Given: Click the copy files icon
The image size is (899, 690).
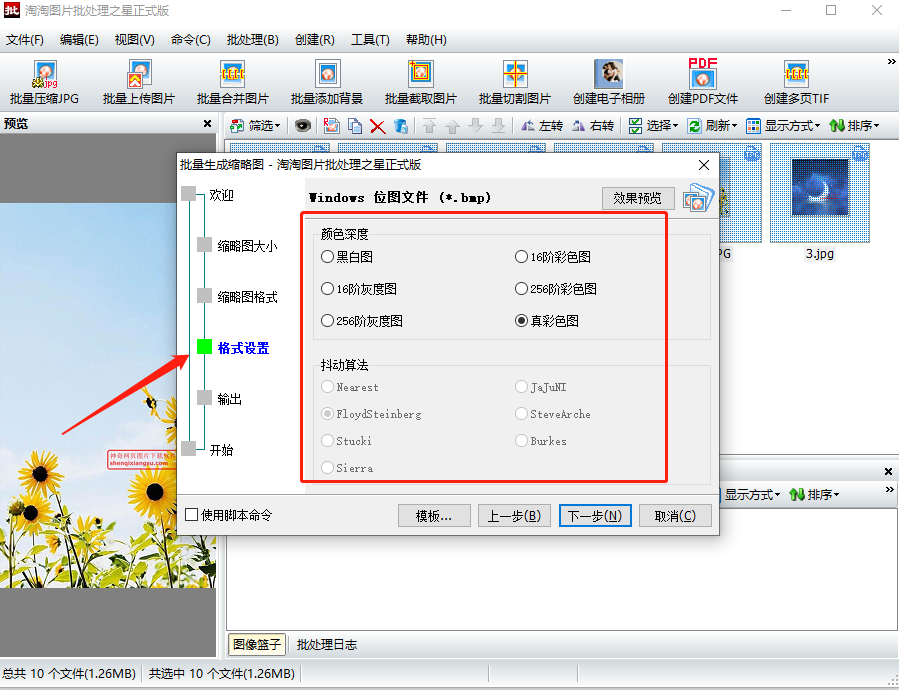Looking at the screenshot, I should coord(355,126).
